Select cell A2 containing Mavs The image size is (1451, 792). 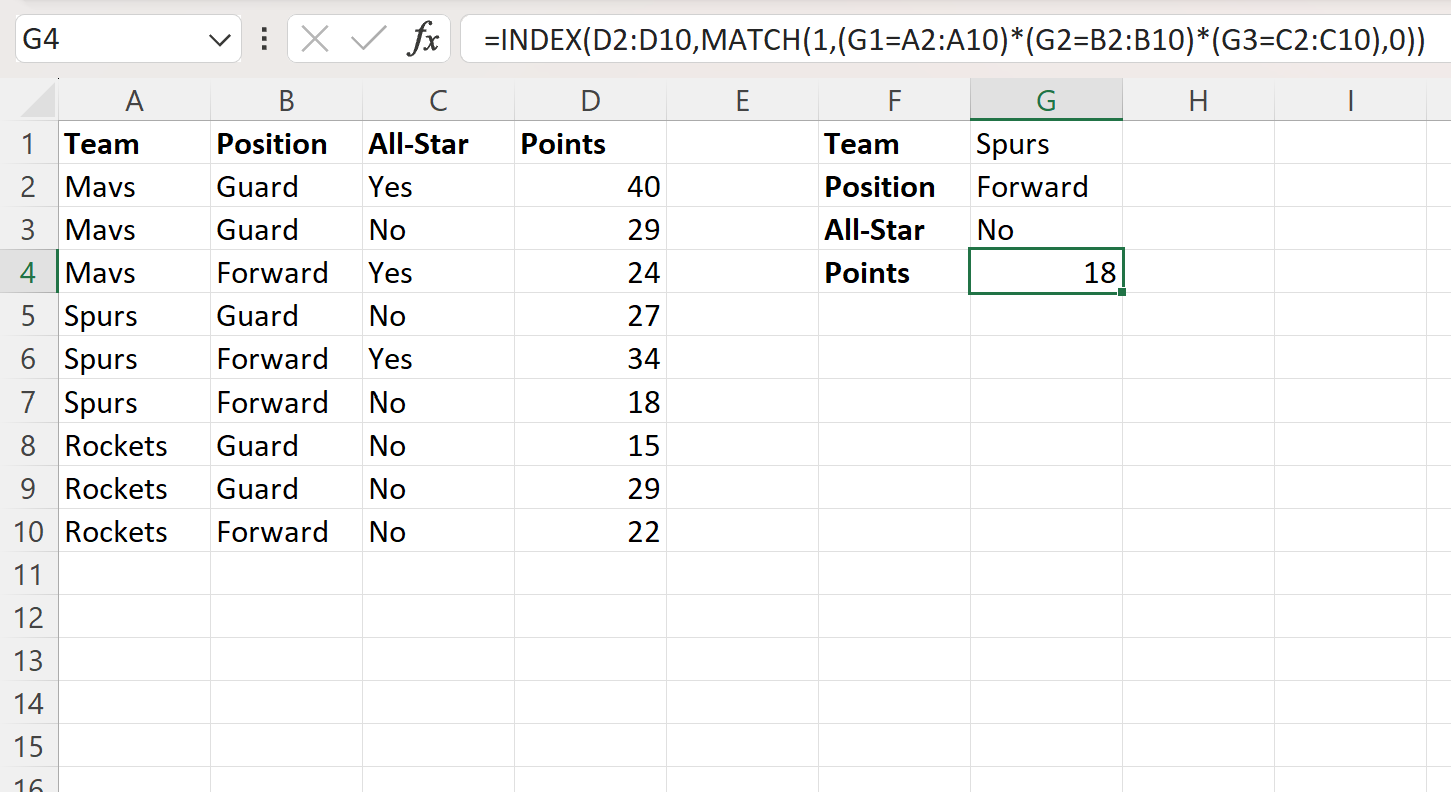pyautogui.click(x=134, y=186)
